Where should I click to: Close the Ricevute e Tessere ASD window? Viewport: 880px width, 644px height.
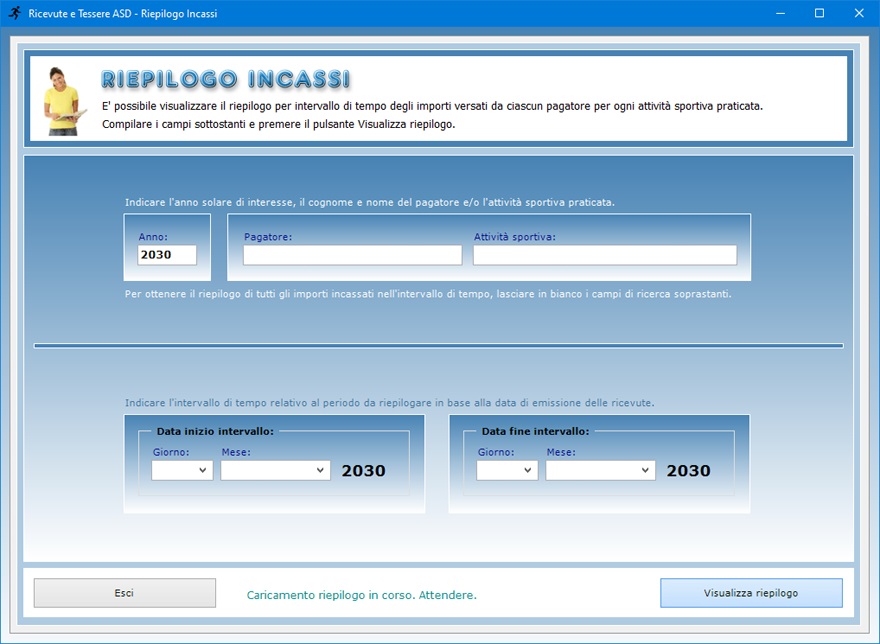tap(859, 13)
